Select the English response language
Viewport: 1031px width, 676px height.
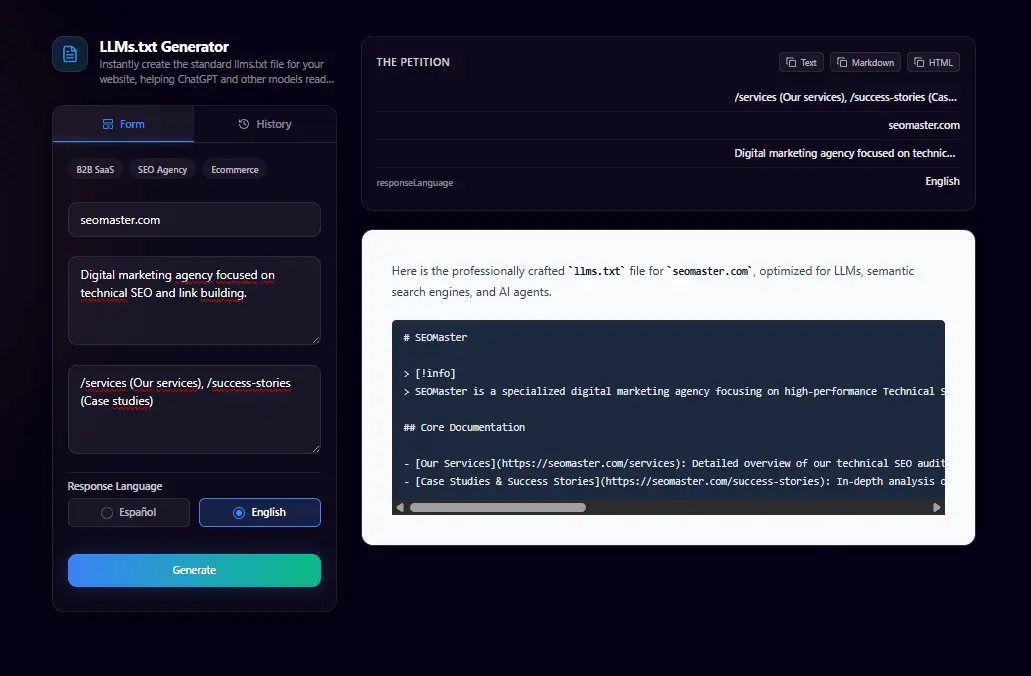pos(260,512)
